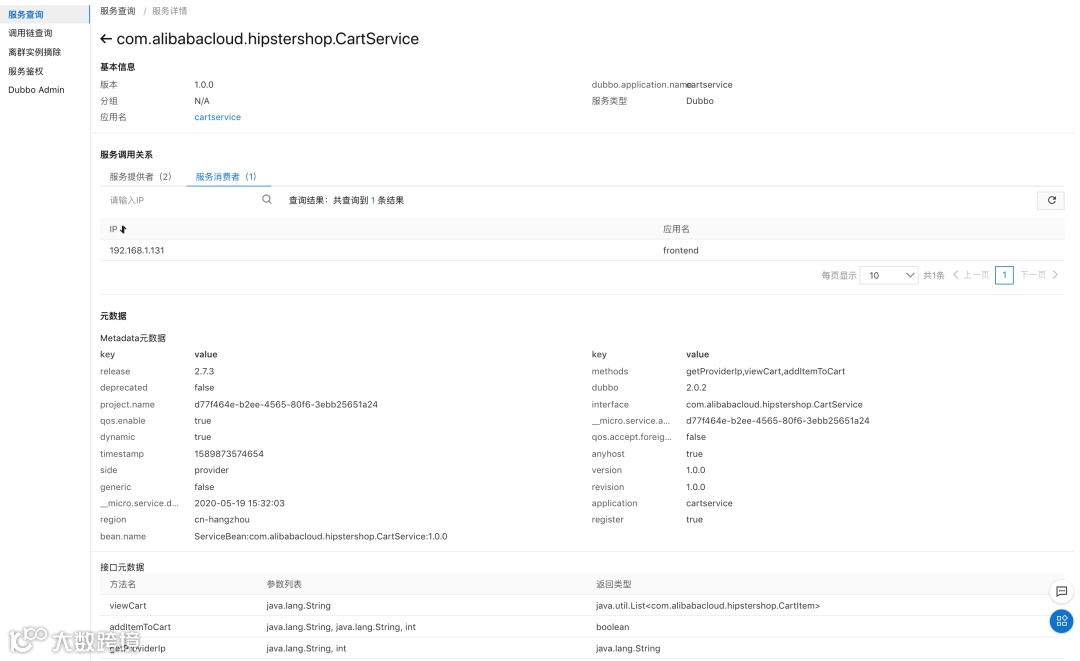Image resolution: width=1080 pixels, height=661 pixels.
Task: Click the frontend application name cell
Action: (x=681, y=251)
